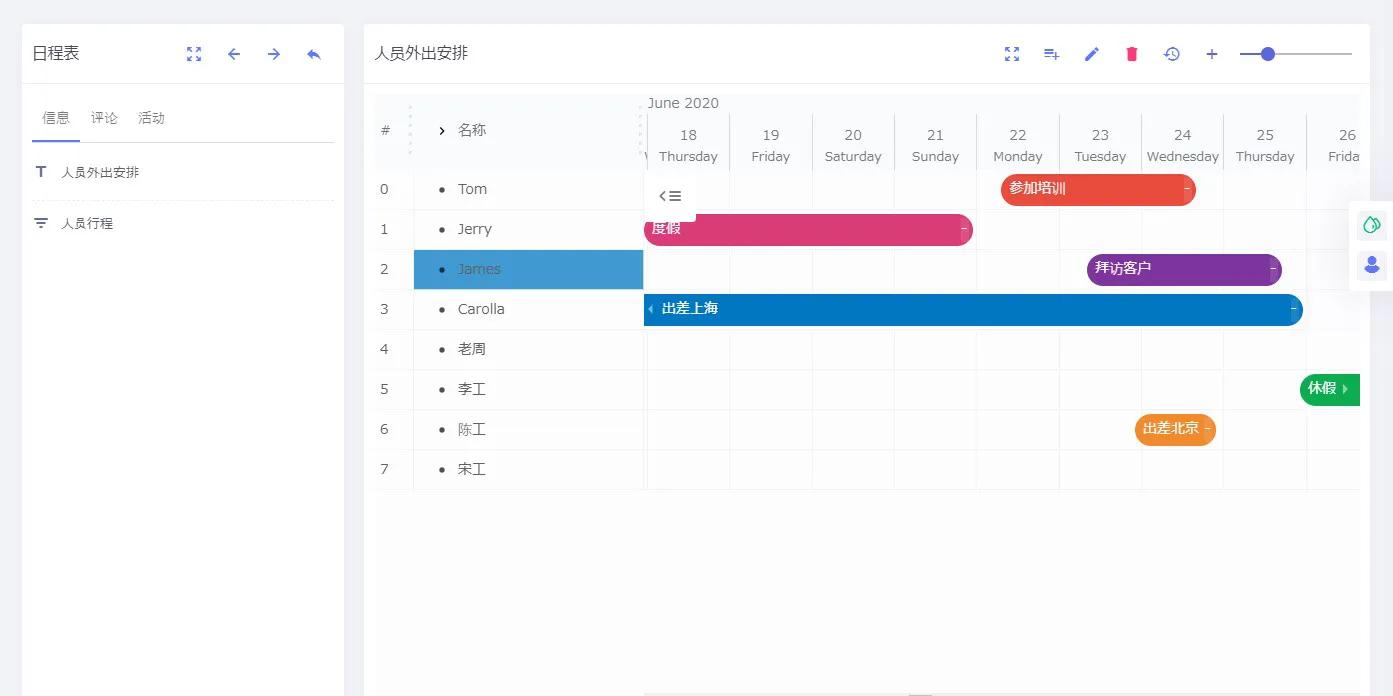Click the plus add icon

1212,54
